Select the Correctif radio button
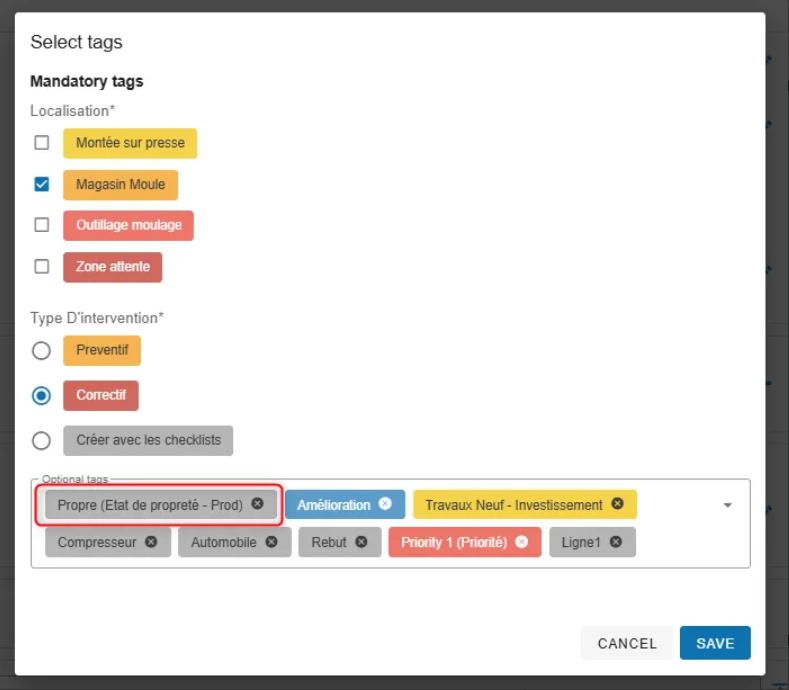789x690 pixels. (41, 396)
